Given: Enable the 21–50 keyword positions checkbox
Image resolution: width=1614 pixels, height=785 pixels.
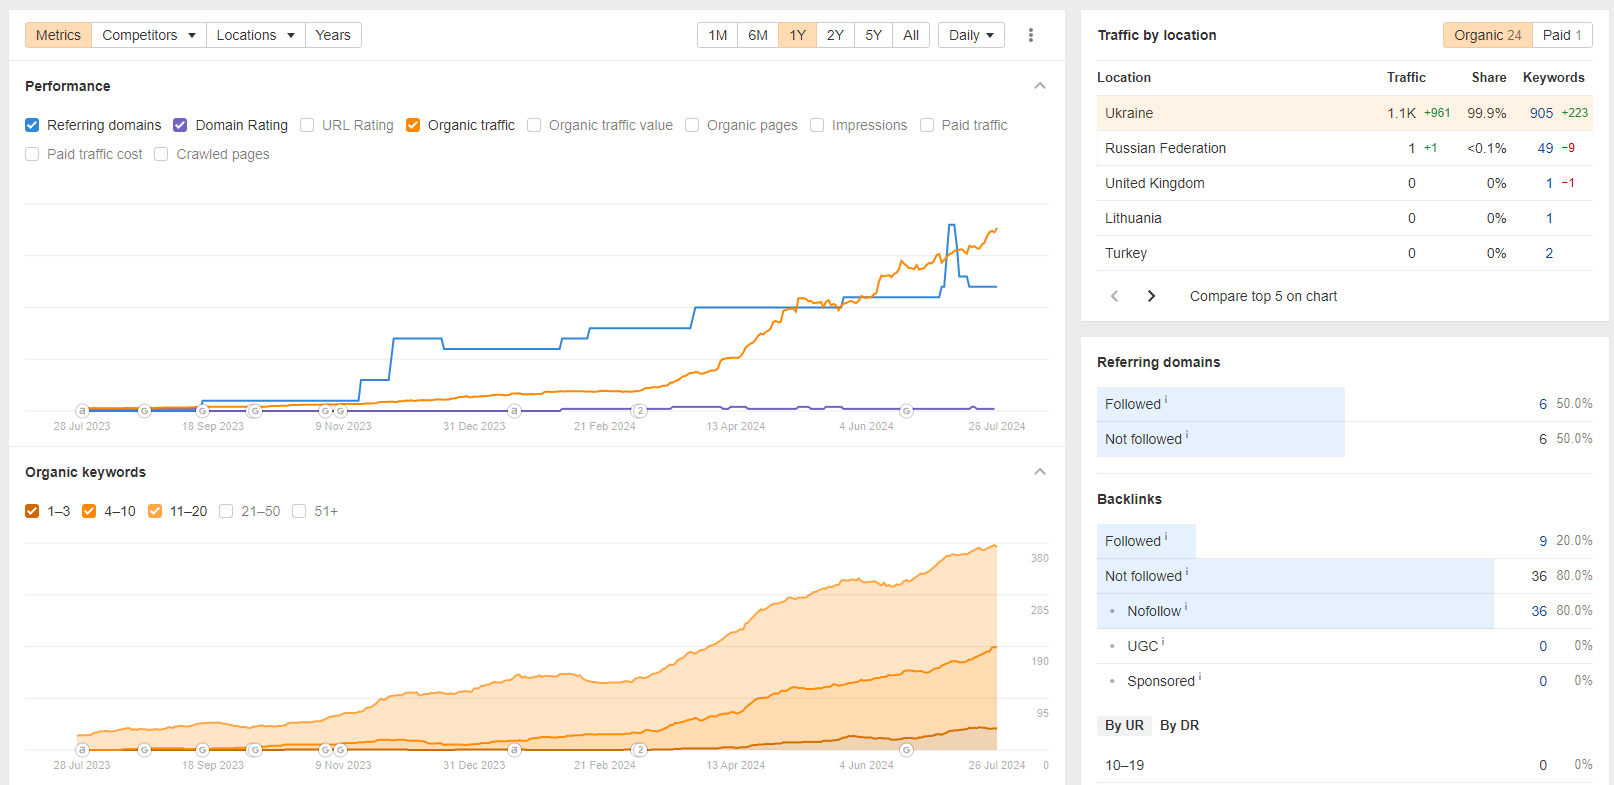Looking at the screenshot, I should pyautogui.click(x=226, y=511).
